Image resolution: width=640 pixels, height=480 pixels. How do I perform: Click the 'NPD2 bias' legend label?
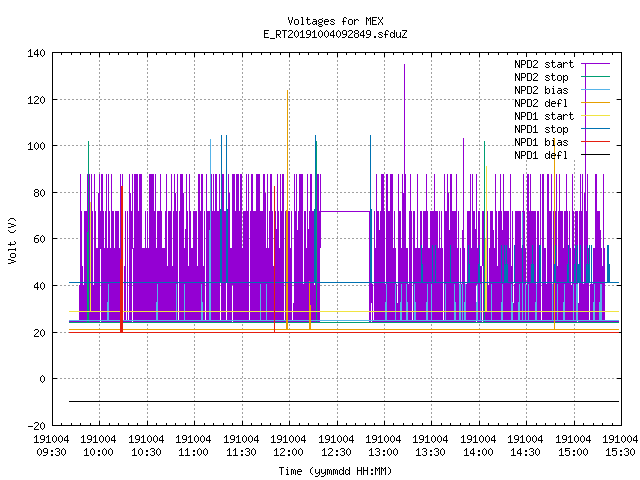point(541,90)
